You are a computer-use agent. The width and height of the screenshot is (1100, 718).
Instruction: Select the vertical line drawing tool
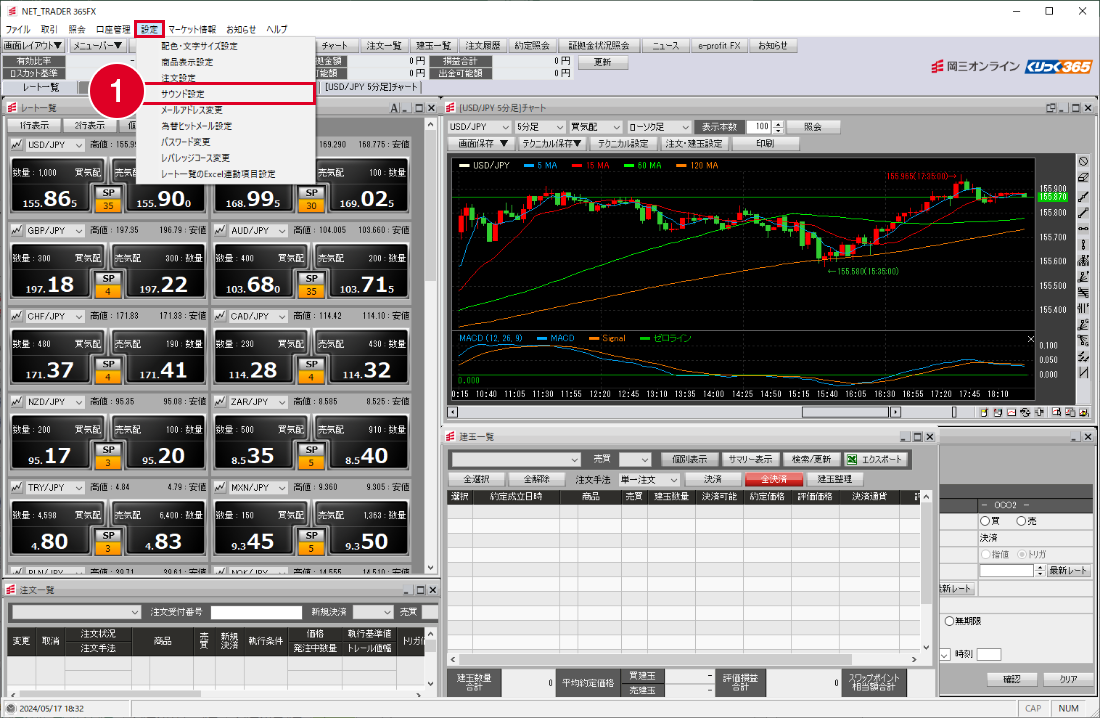click(x=1084, y=244)
